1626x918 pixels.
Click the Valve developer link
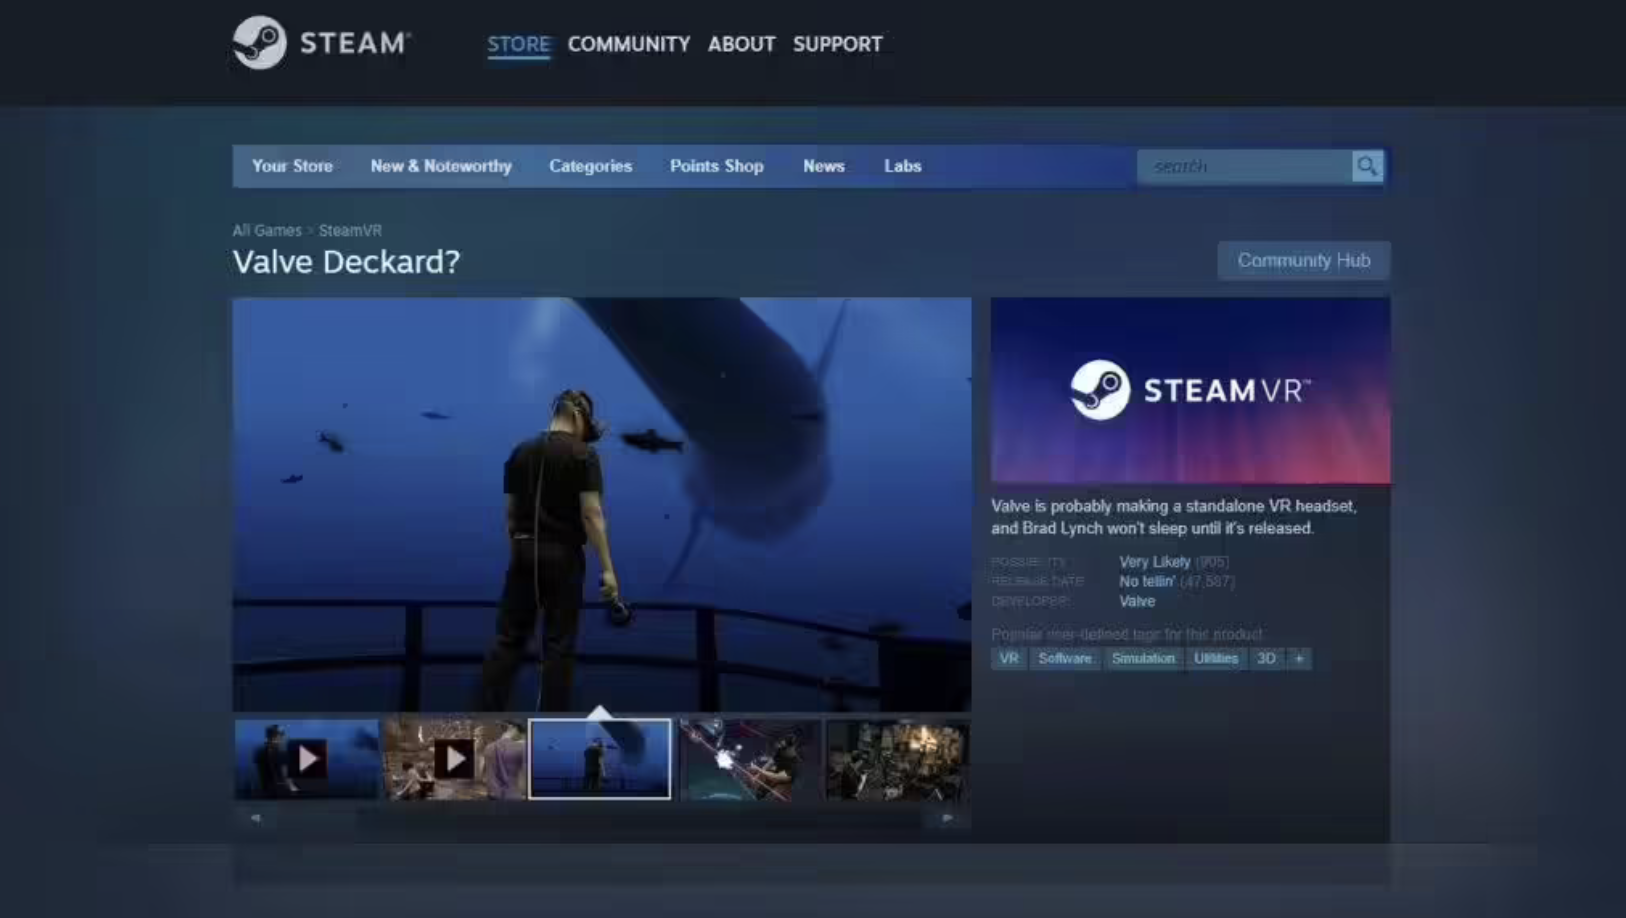[x=1137, y=601]
